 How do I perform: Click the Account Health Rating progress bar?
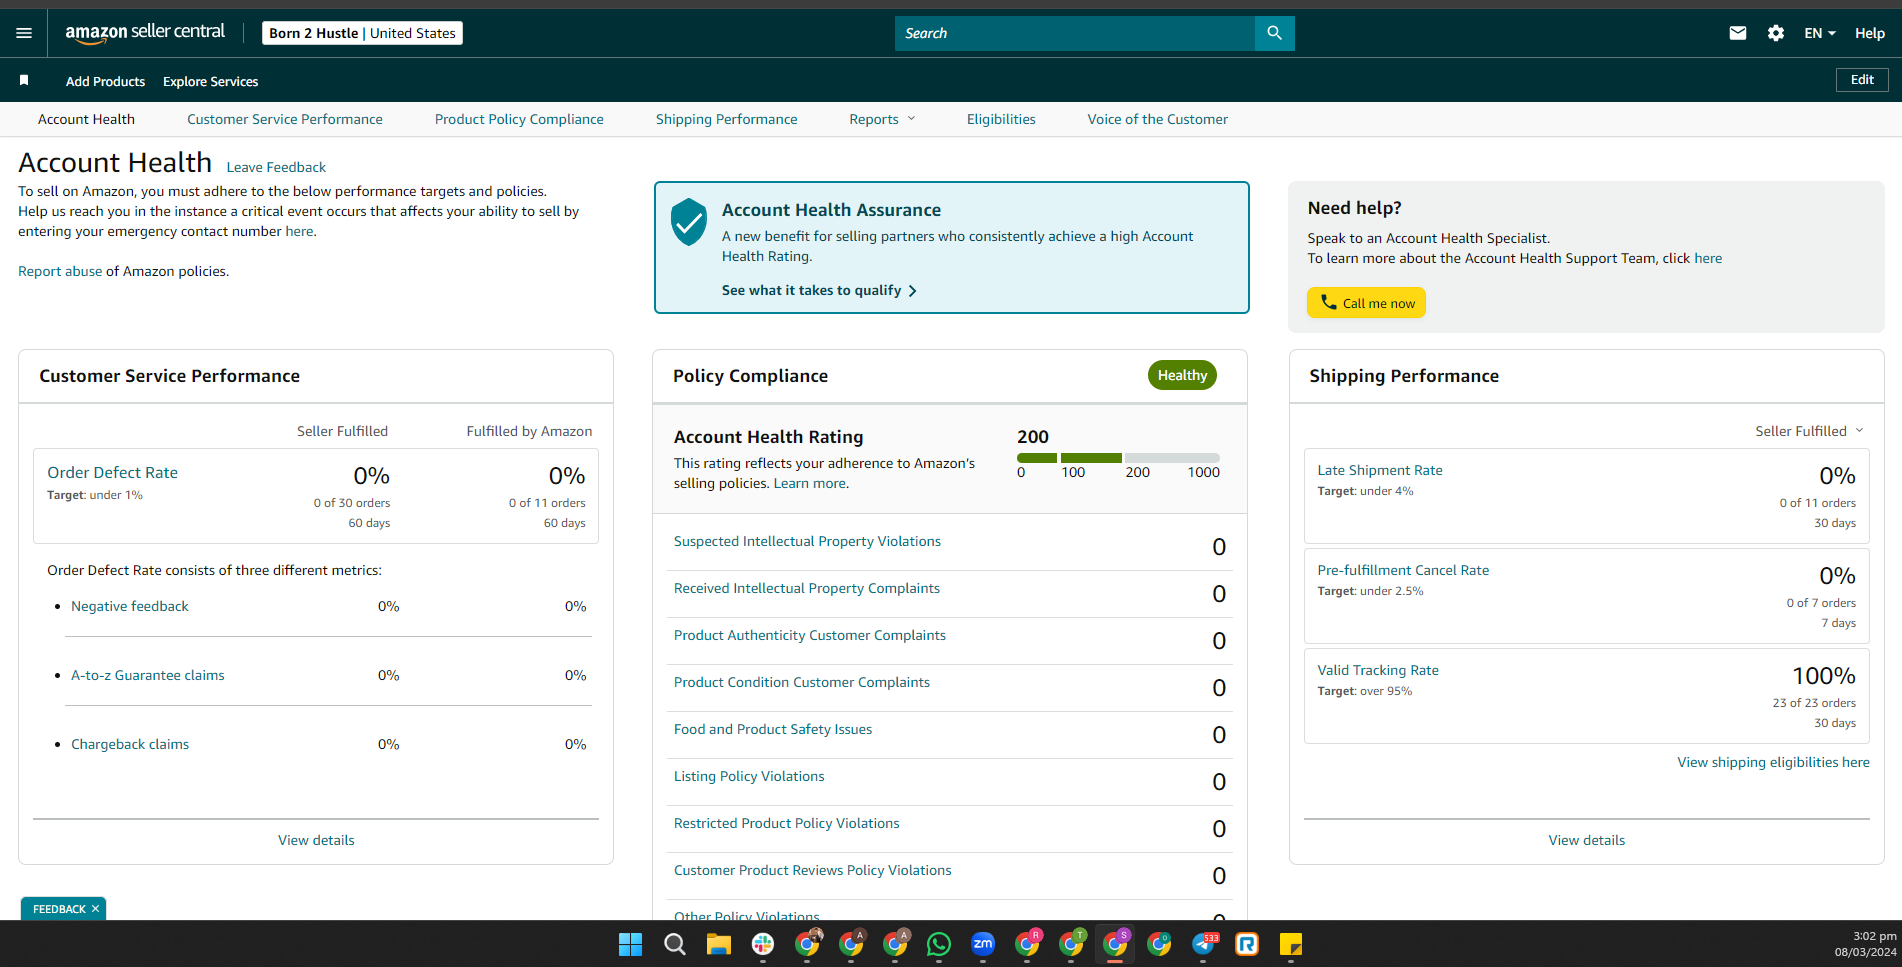(1118, 458)
